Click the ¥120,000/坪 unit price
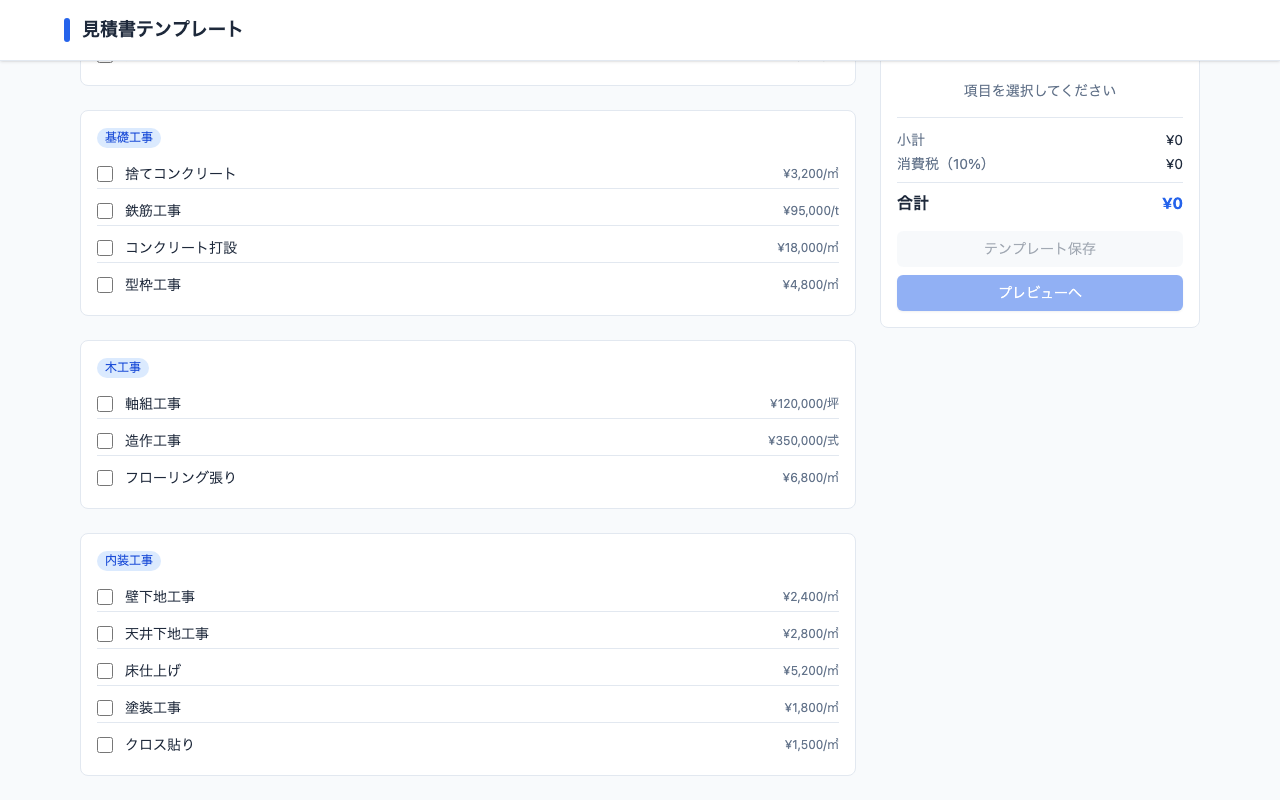Viewport: 1280px width, 800px height. pos(804,404)
